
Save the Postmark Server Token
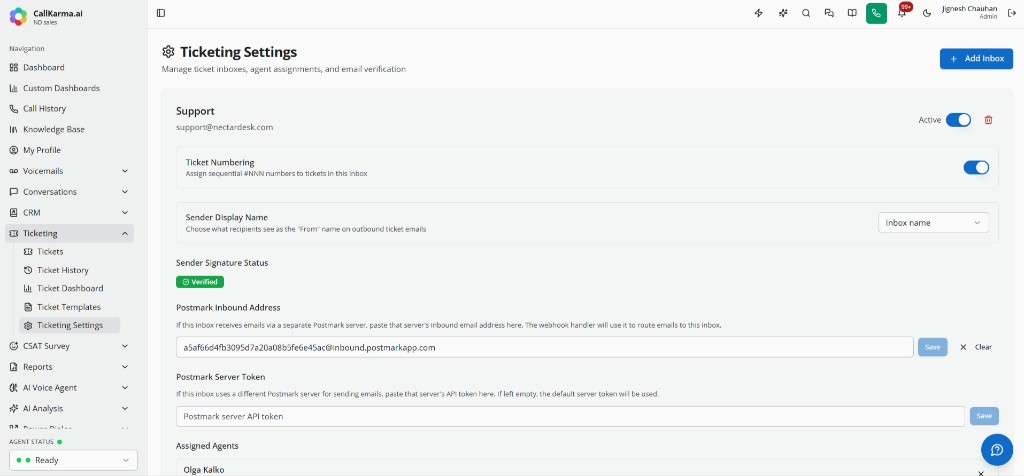[x=984, y=416]
